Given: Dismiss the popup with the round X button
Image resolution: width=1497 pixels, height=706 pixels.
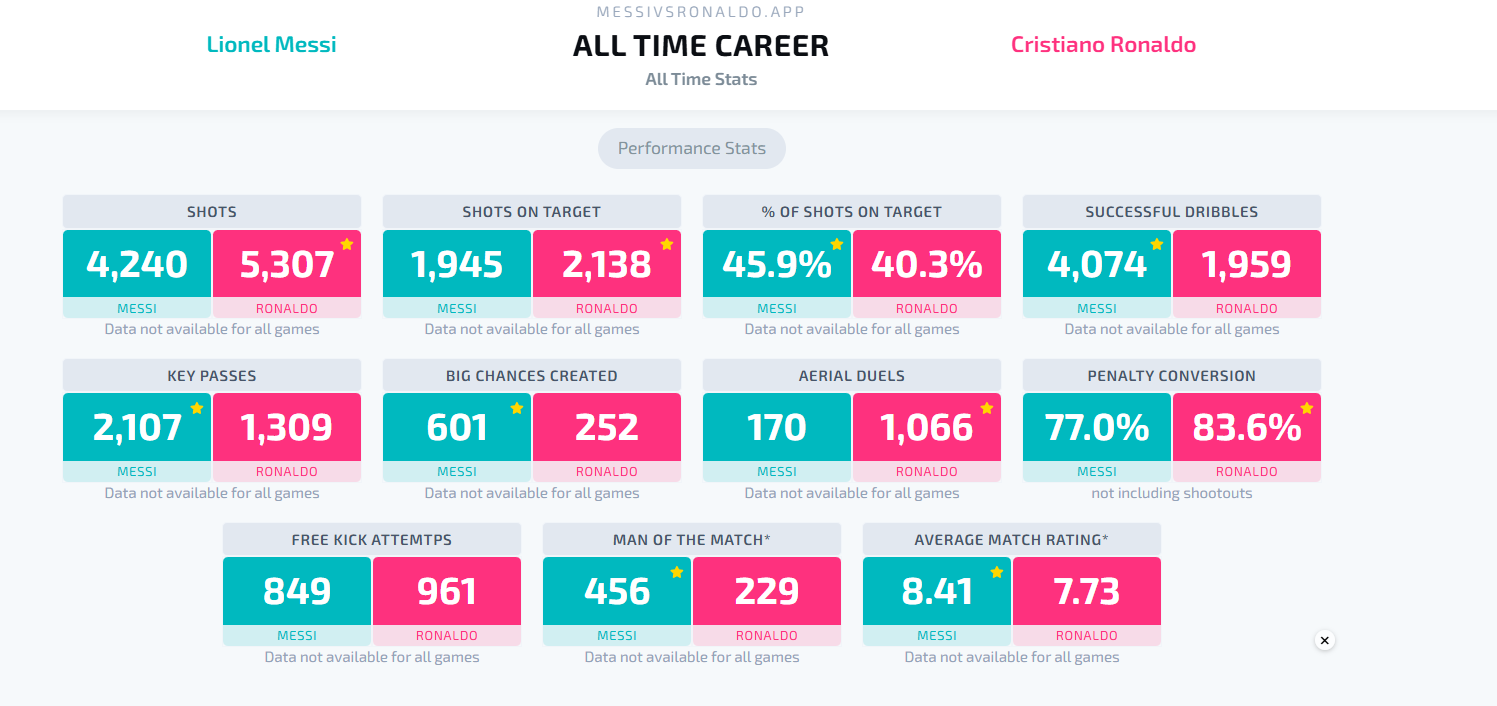Looking at the screenshot, I should [x=1325, y=640].
